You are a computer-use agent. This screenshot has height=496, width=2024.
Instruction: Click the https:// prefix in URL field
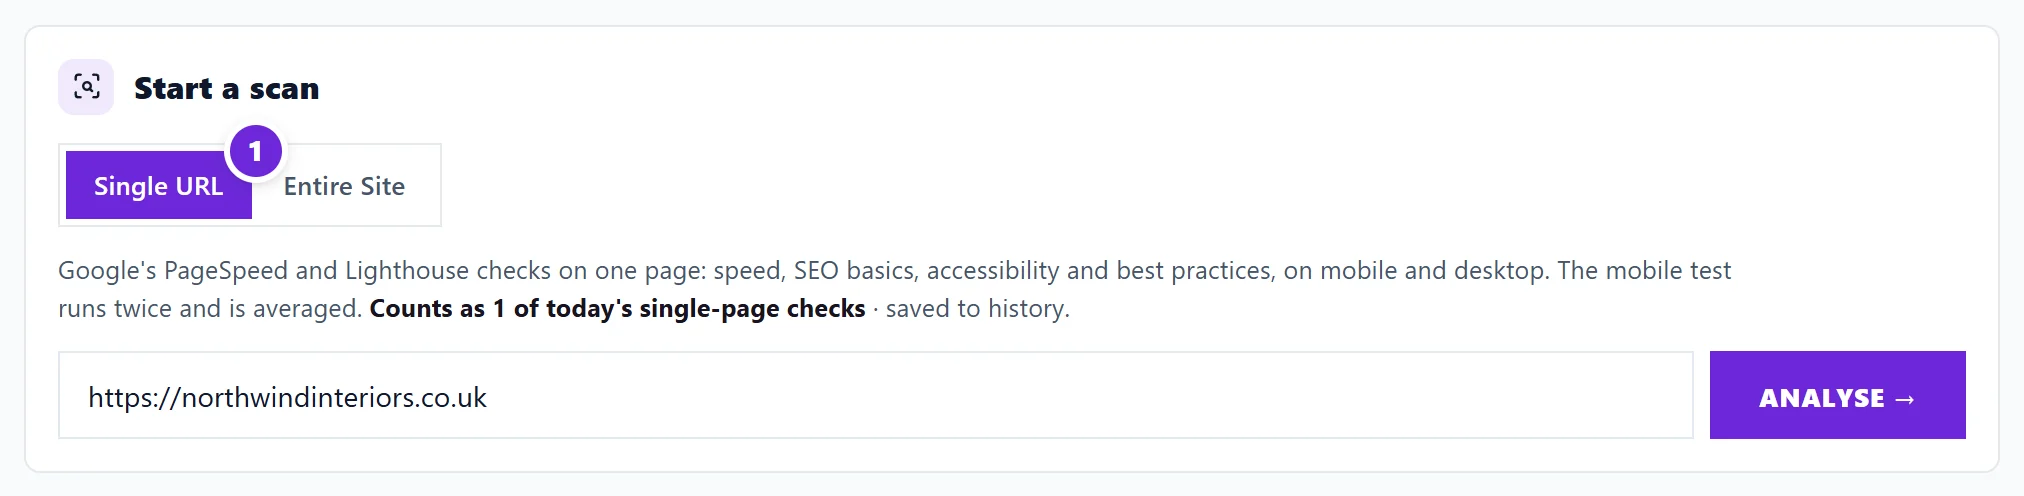134,397
